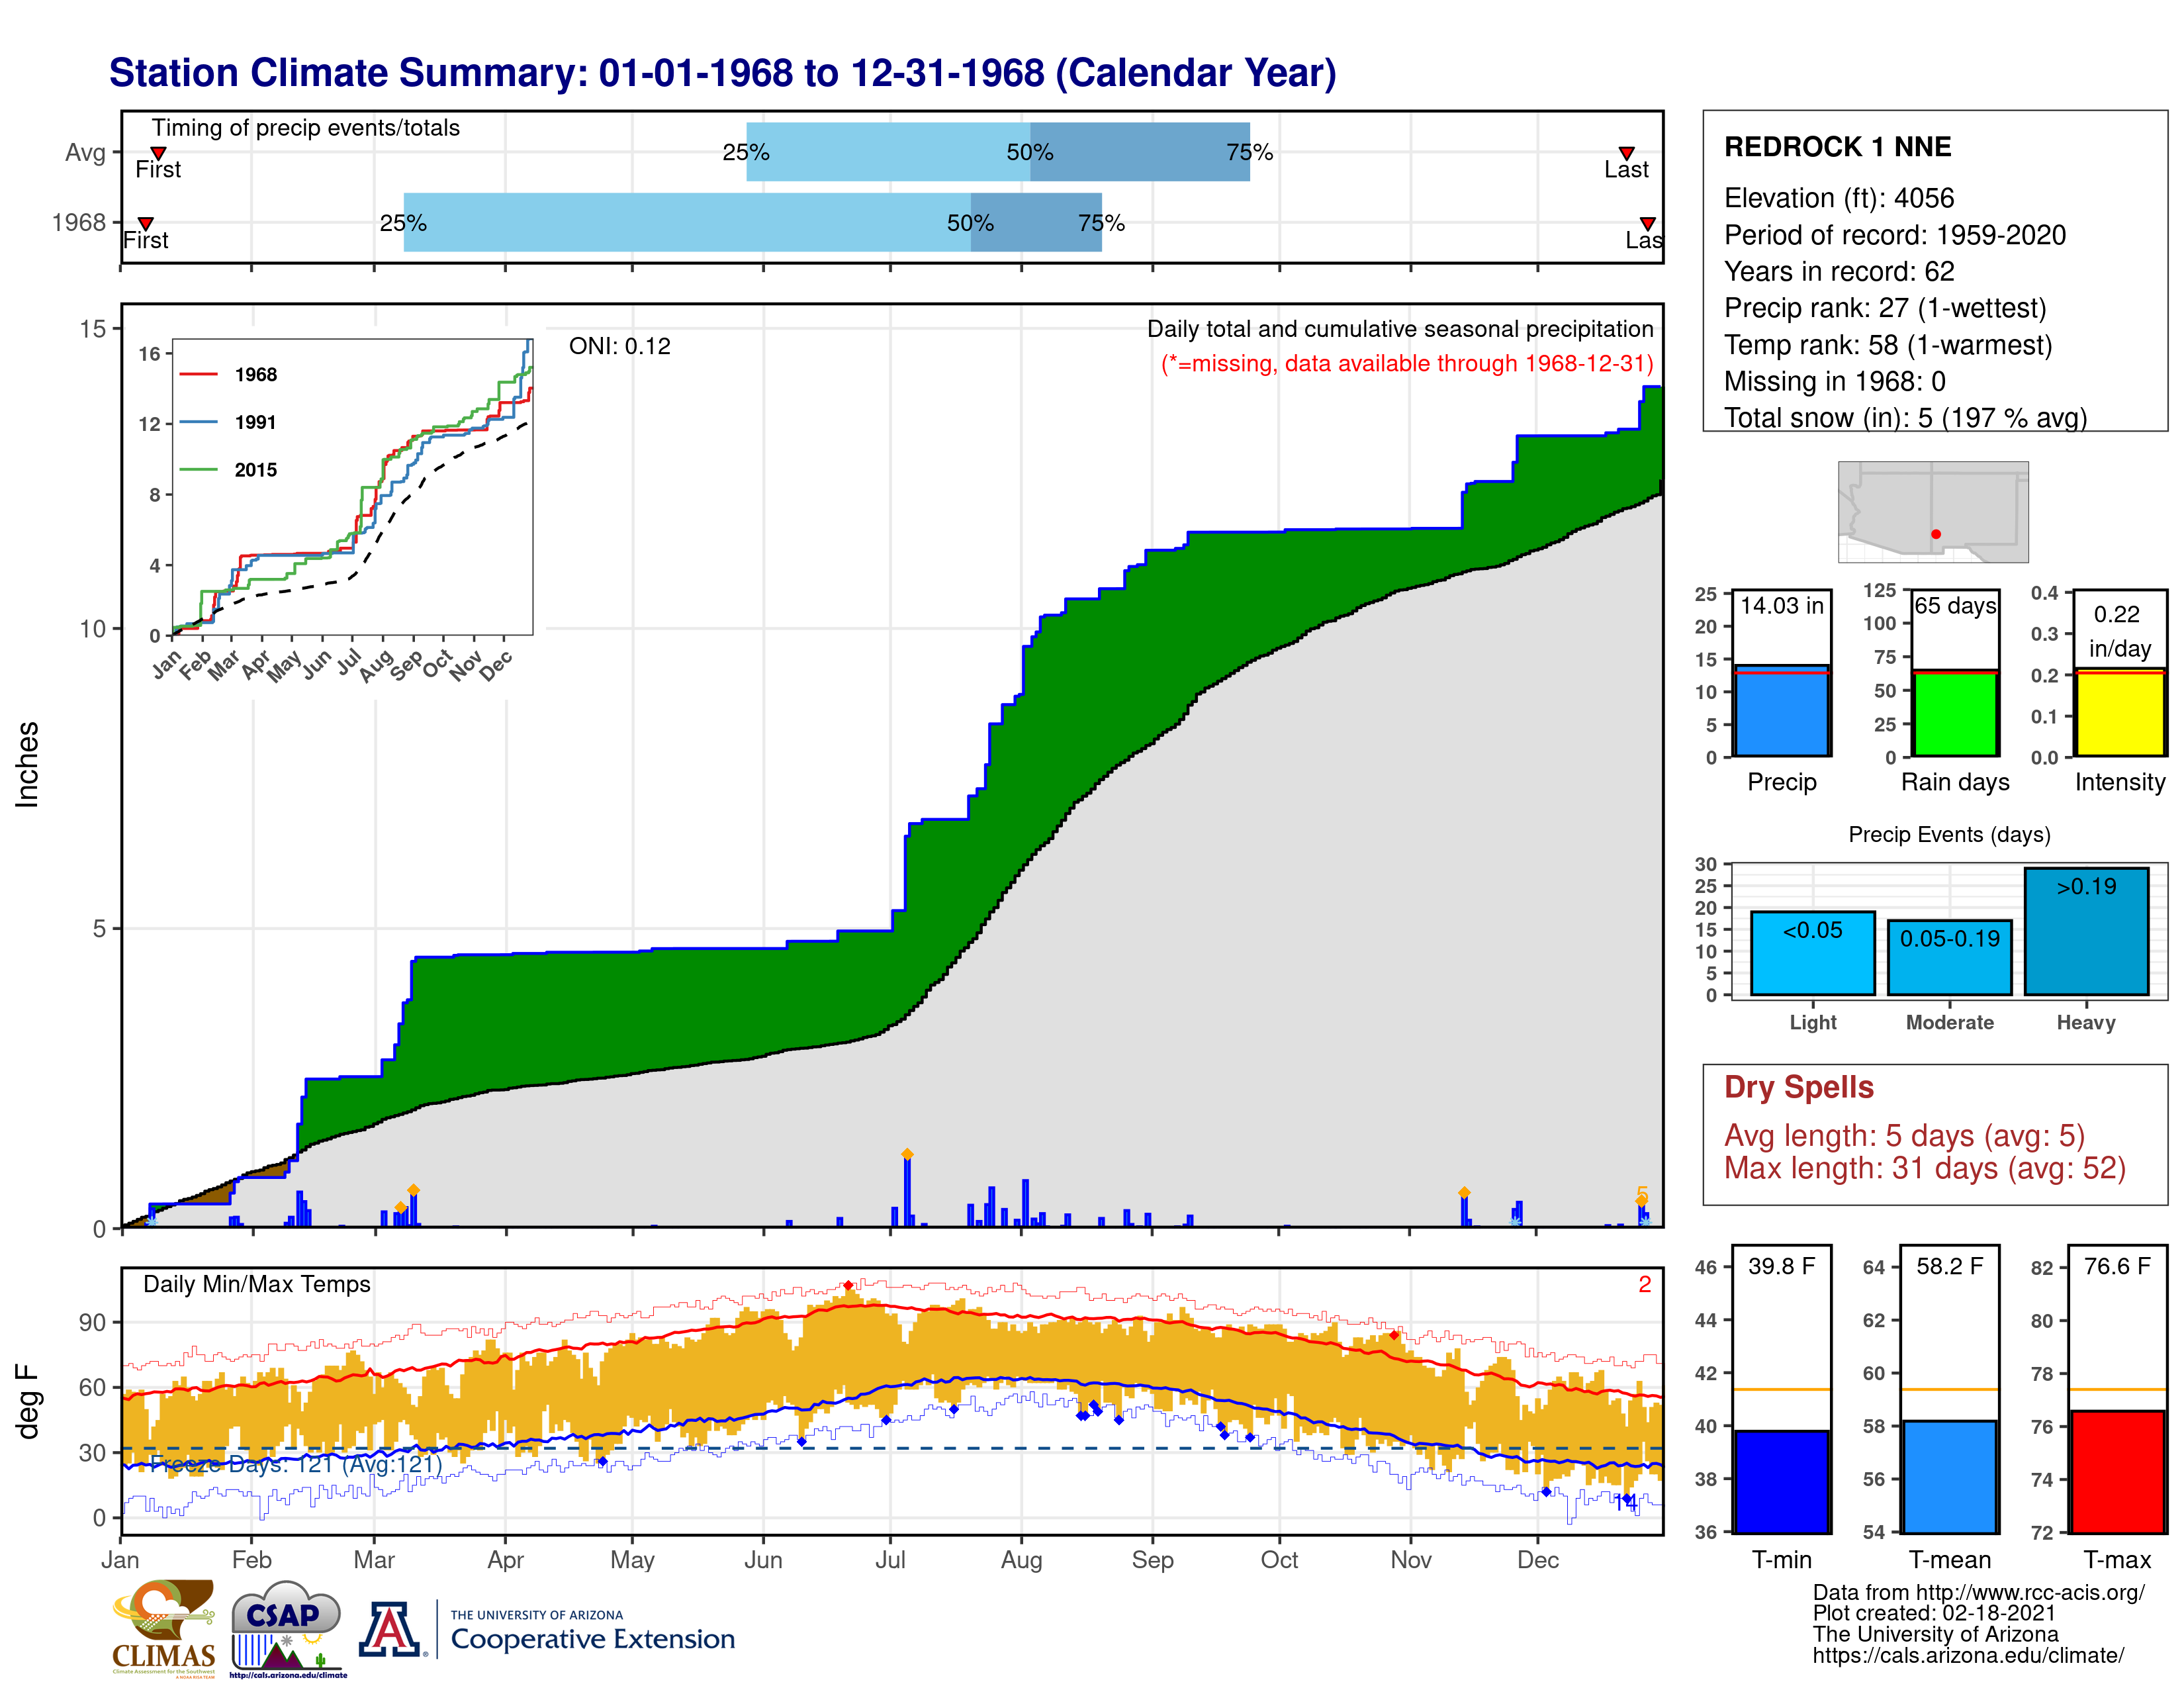This screenshot has width=2184, height=1688.
Task: Open the cals.arizona.edu/climate link at bottom right
Action: tap(1968, 1655)
